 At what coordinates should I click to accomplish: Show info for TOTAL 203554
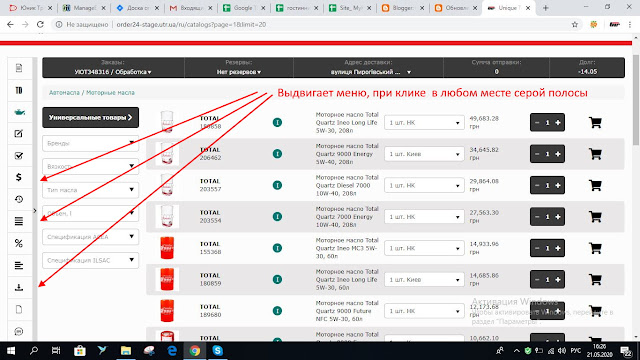point(277,217)
